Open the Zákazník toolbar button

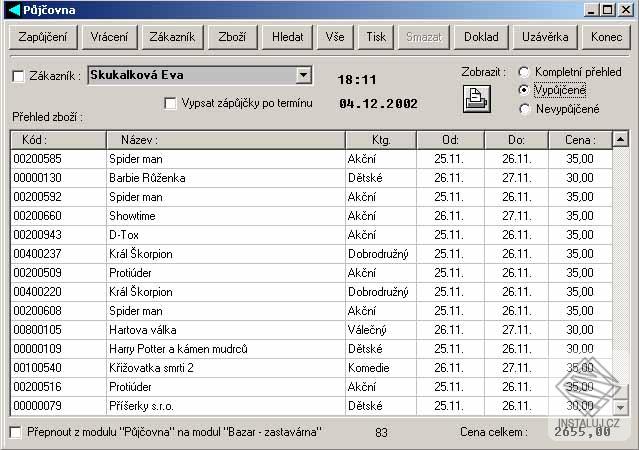click(x=172, y=37)
